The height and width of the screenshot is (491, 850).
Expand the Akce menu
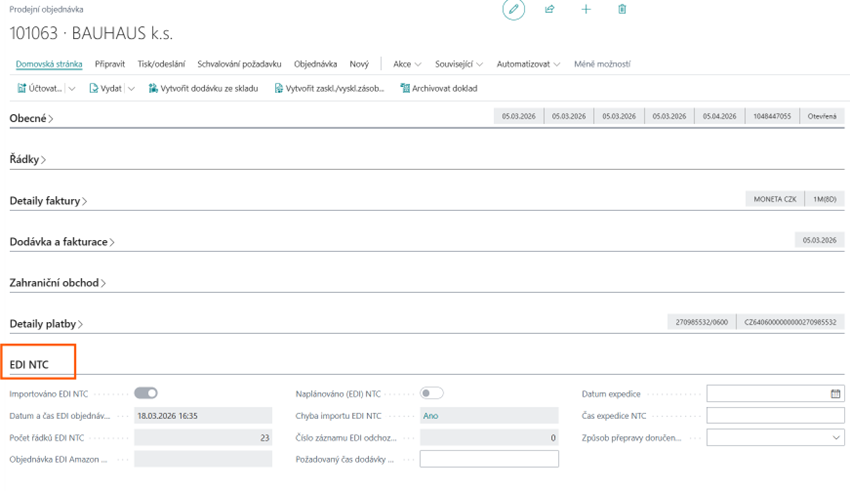pyautogui.click(x=407, y=64)
